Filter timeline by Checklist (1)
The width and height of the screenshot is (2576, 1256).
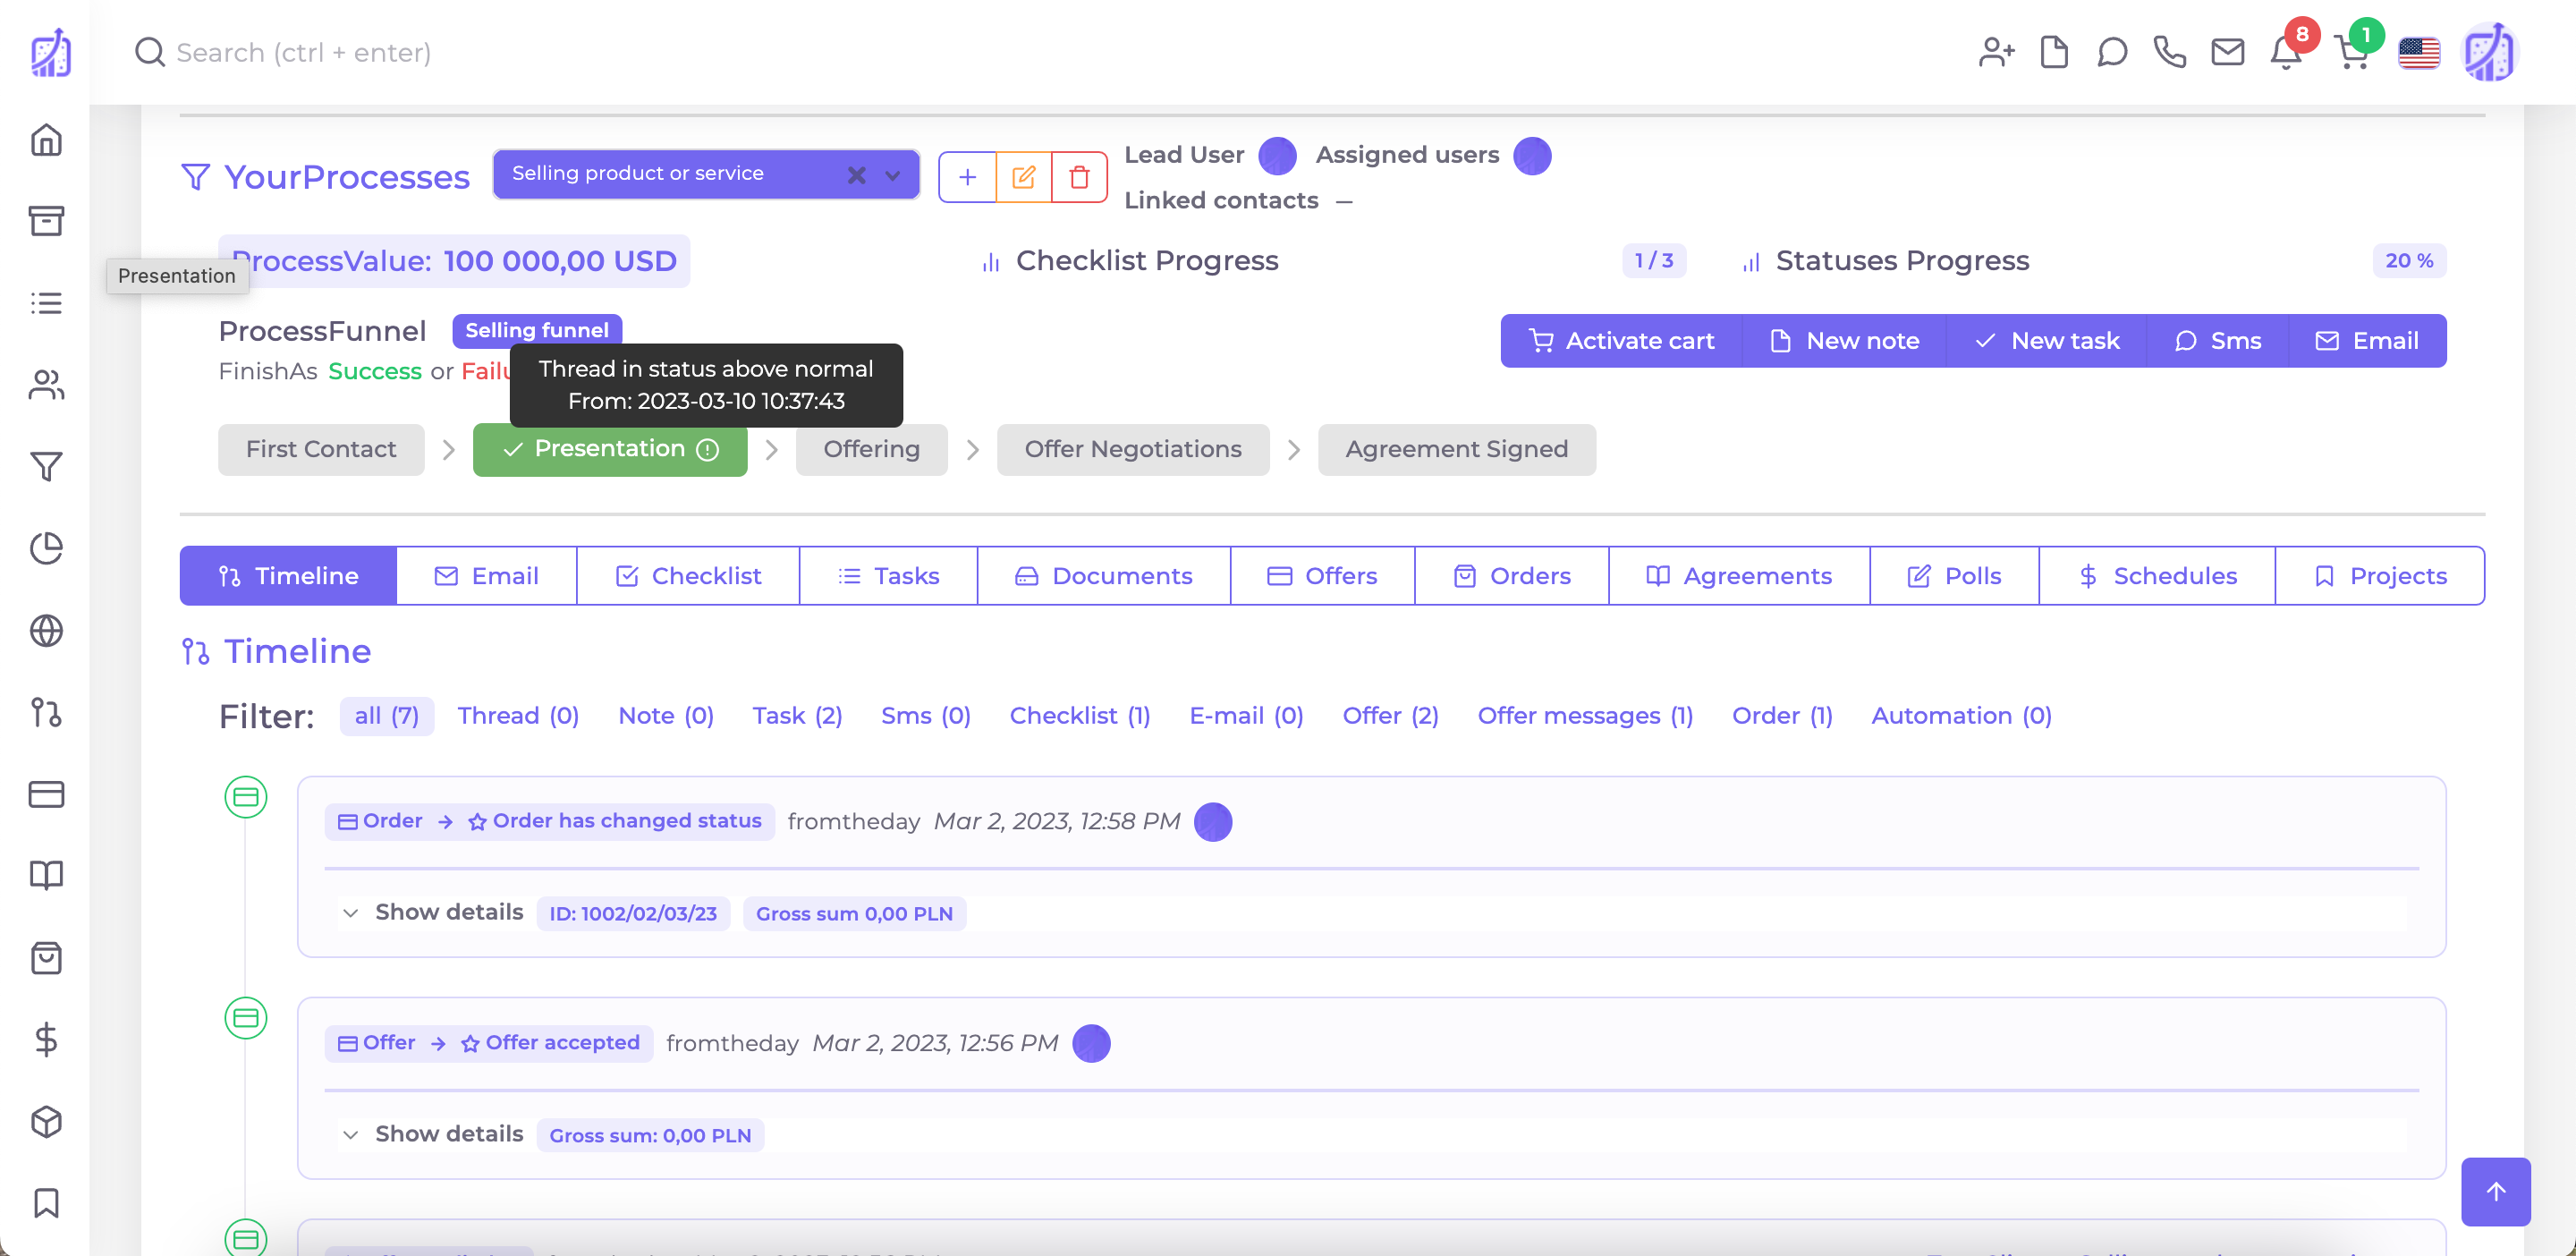tap(1080, 716)
